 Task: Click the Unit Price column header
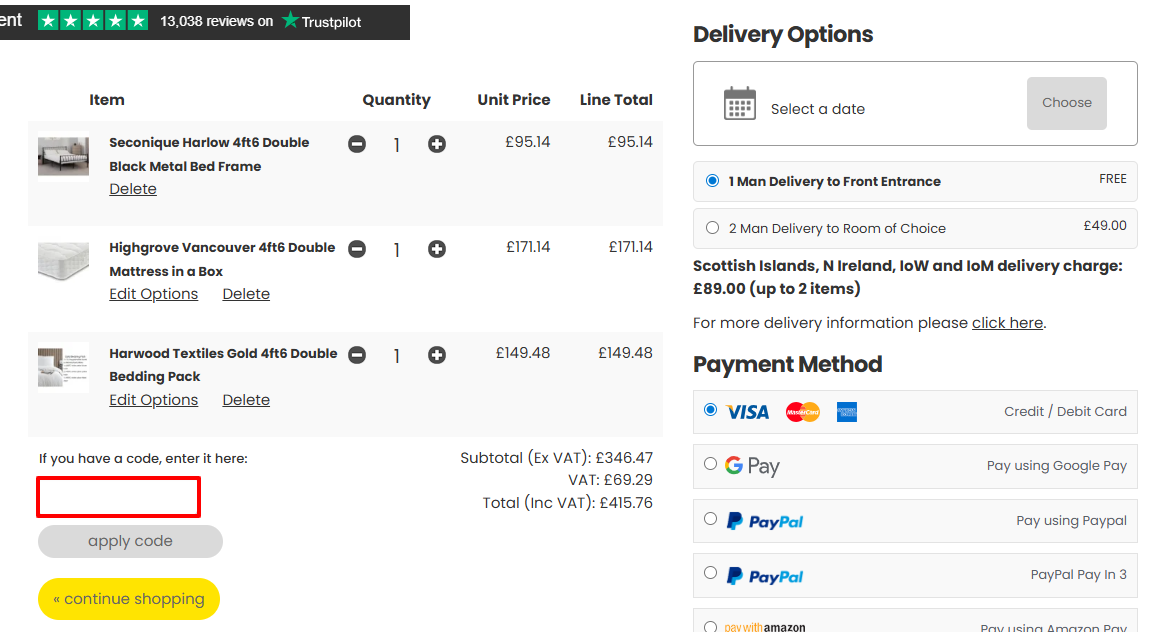point(513,100)
